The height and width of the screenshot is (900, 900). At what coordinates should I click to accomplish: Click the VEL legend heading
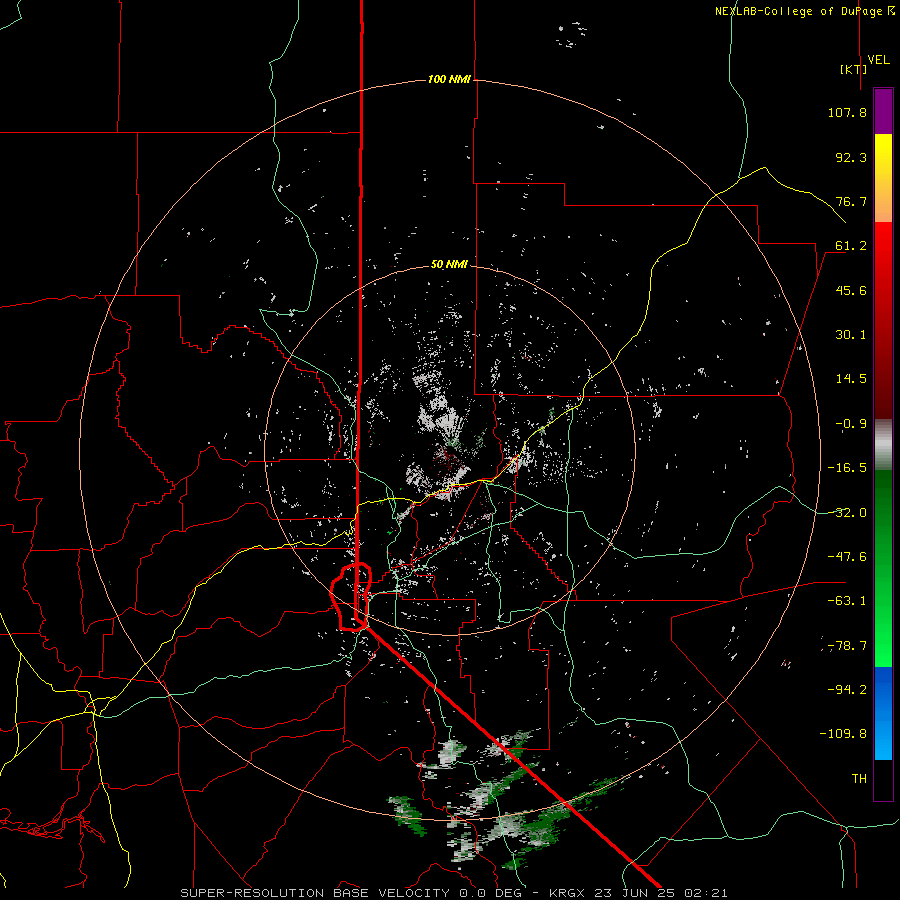[878, 60]
